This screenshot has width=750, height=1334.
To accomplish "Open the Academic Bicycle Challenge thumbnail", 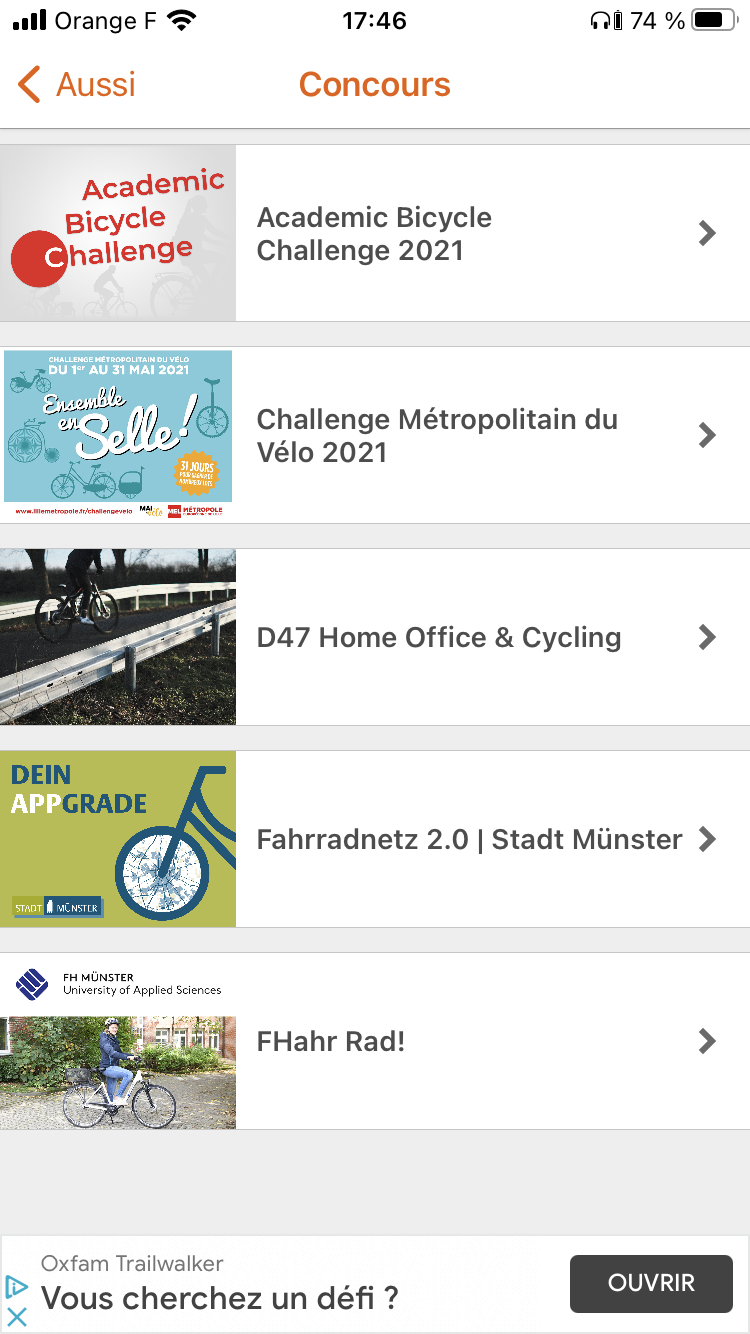I will point(118,233).
